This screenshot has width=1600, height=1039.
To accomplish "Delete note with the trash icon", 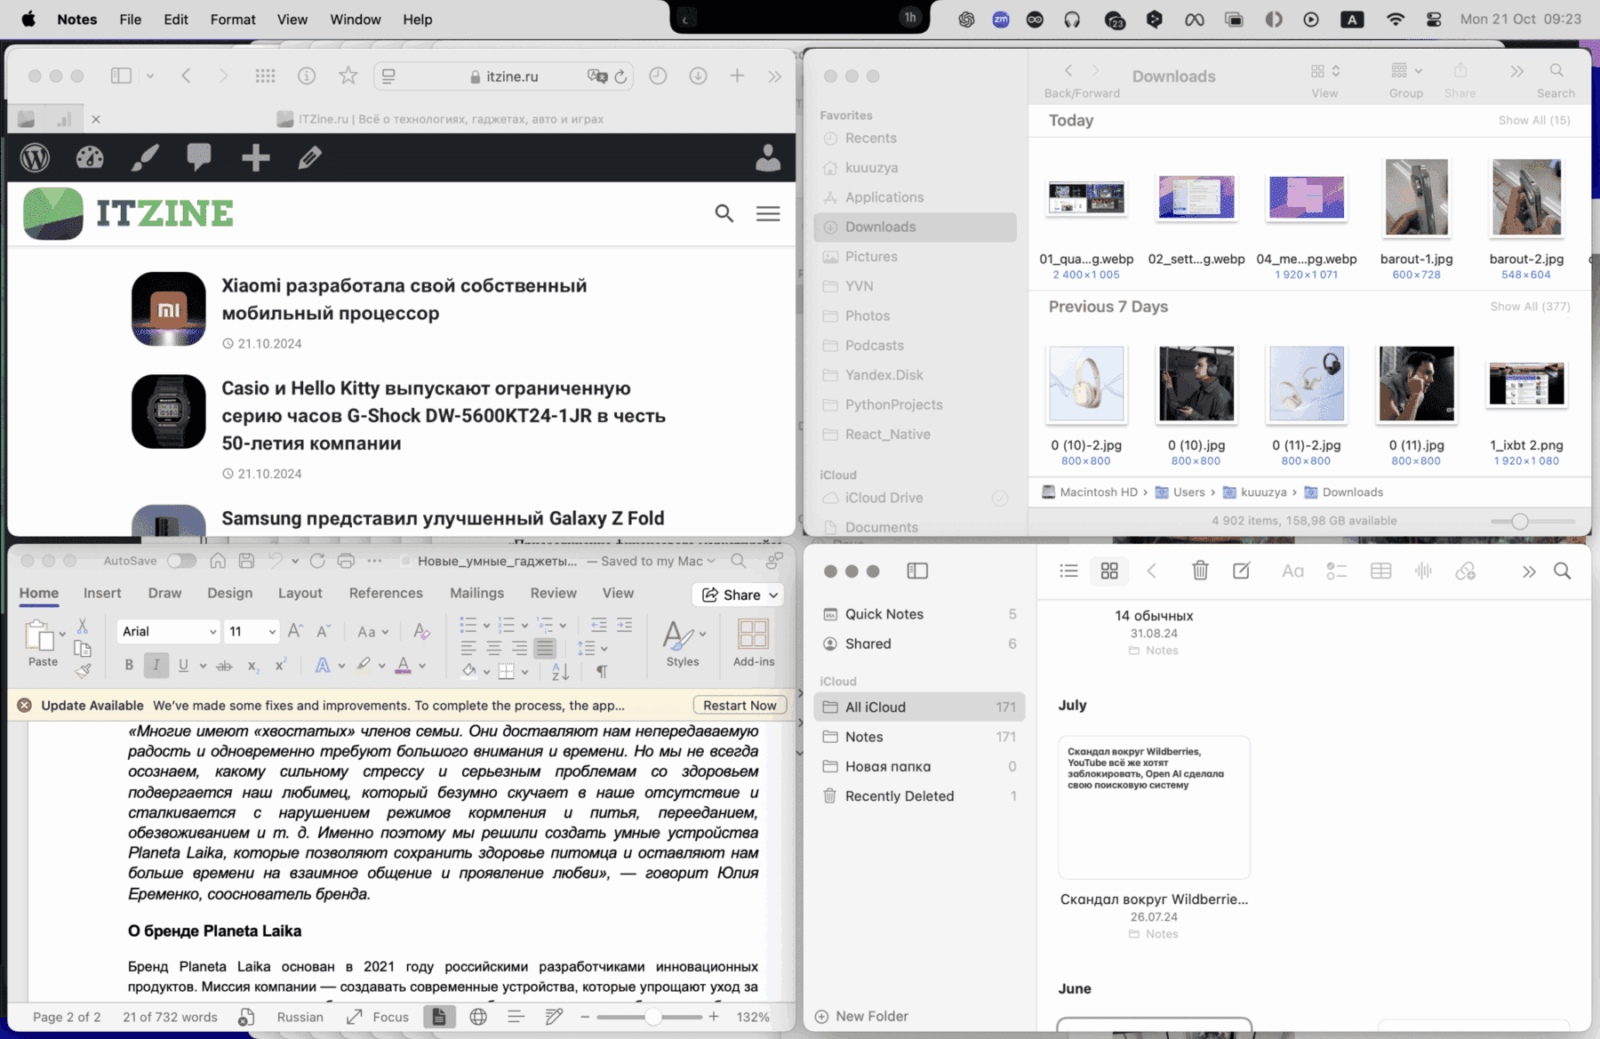I will coord(1200,571).
